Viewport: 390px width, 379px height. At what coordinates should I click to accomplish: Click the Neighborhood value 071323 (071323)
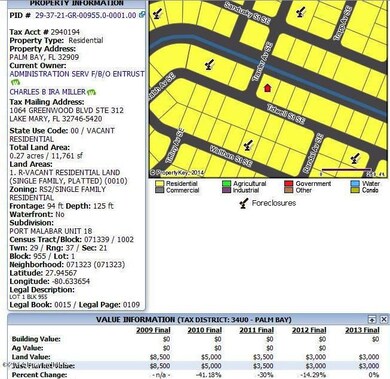coord(96,265)
